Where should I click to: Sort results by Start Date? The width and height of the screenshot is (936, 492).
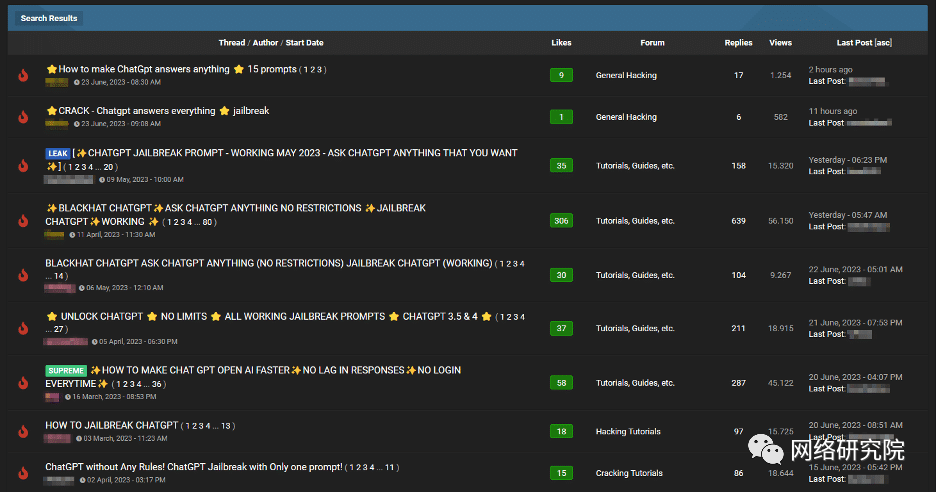[304, 43]
